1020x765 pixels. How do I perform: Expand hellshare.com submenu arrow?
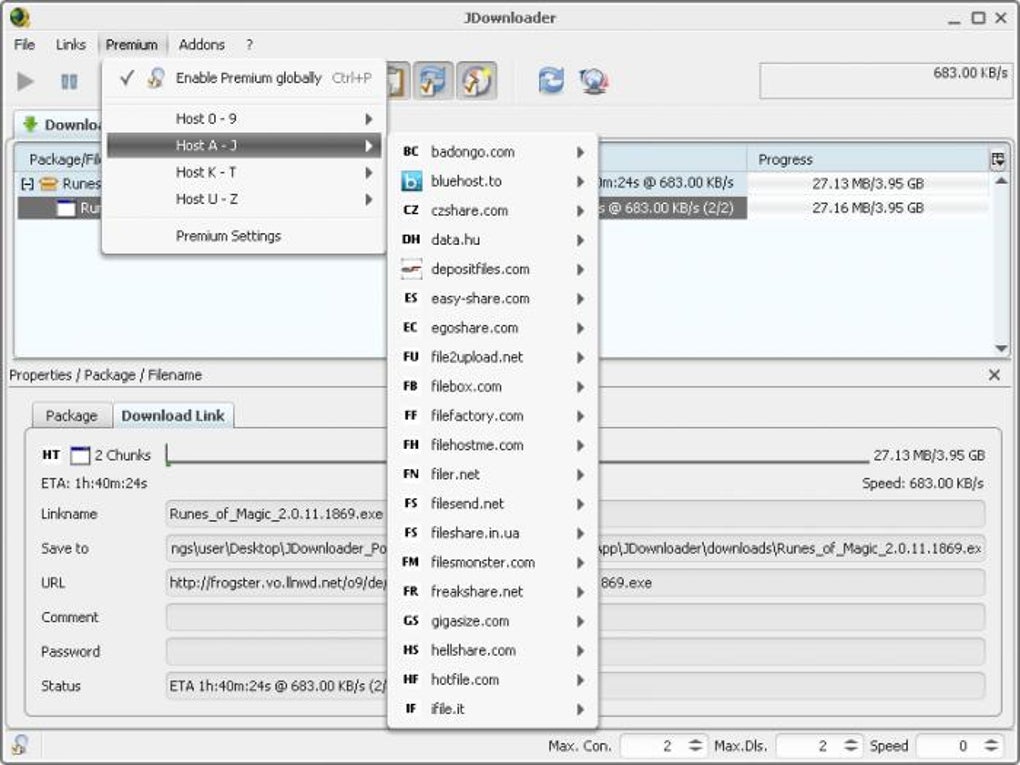[x=580, y=650]
